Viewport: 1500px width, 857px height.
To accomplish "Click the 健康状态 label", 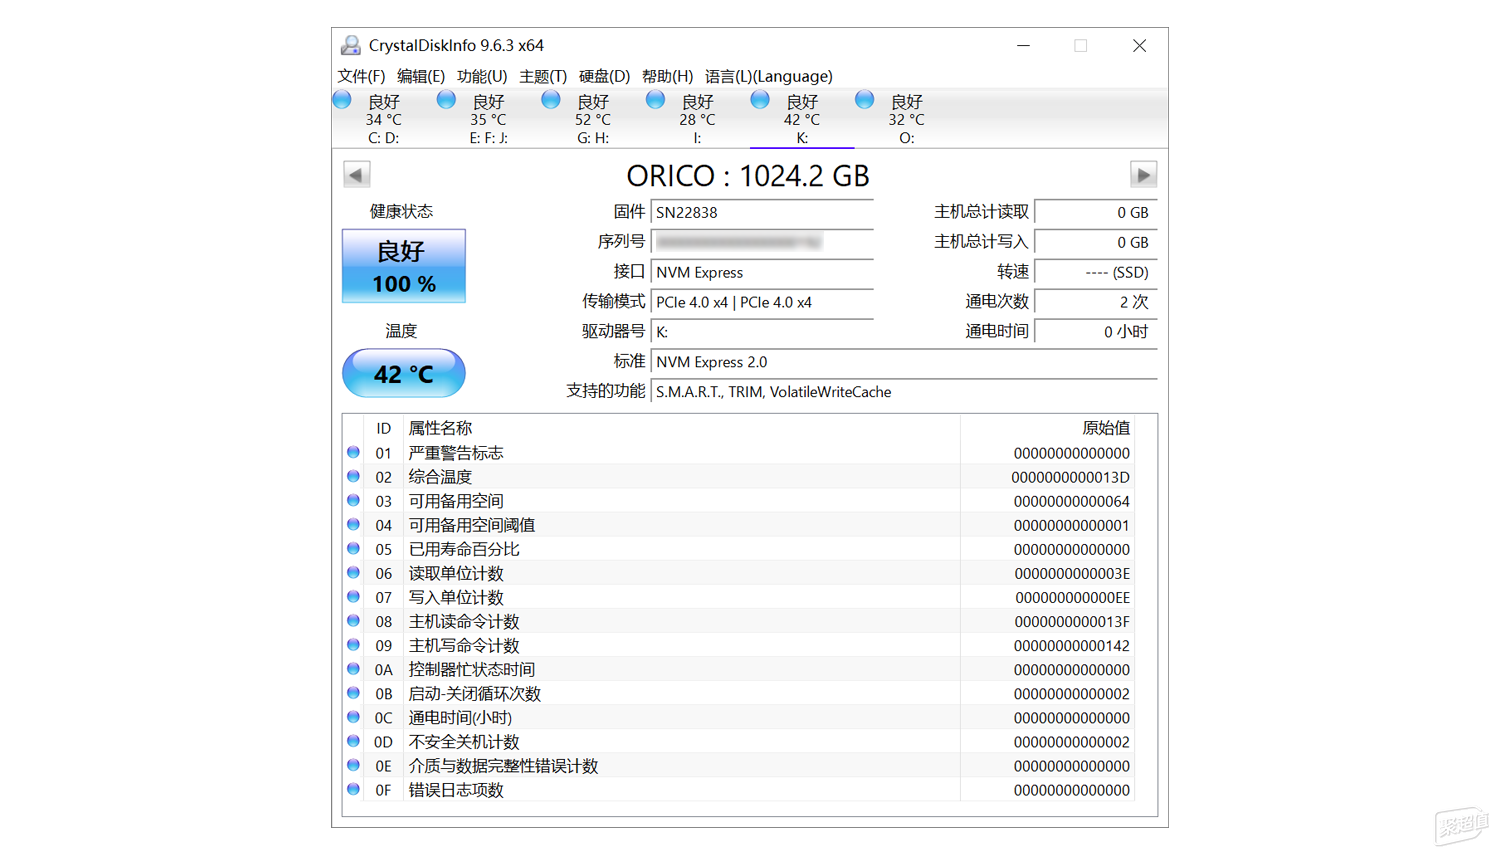I will pyautogui.click(x=401, y=211).
